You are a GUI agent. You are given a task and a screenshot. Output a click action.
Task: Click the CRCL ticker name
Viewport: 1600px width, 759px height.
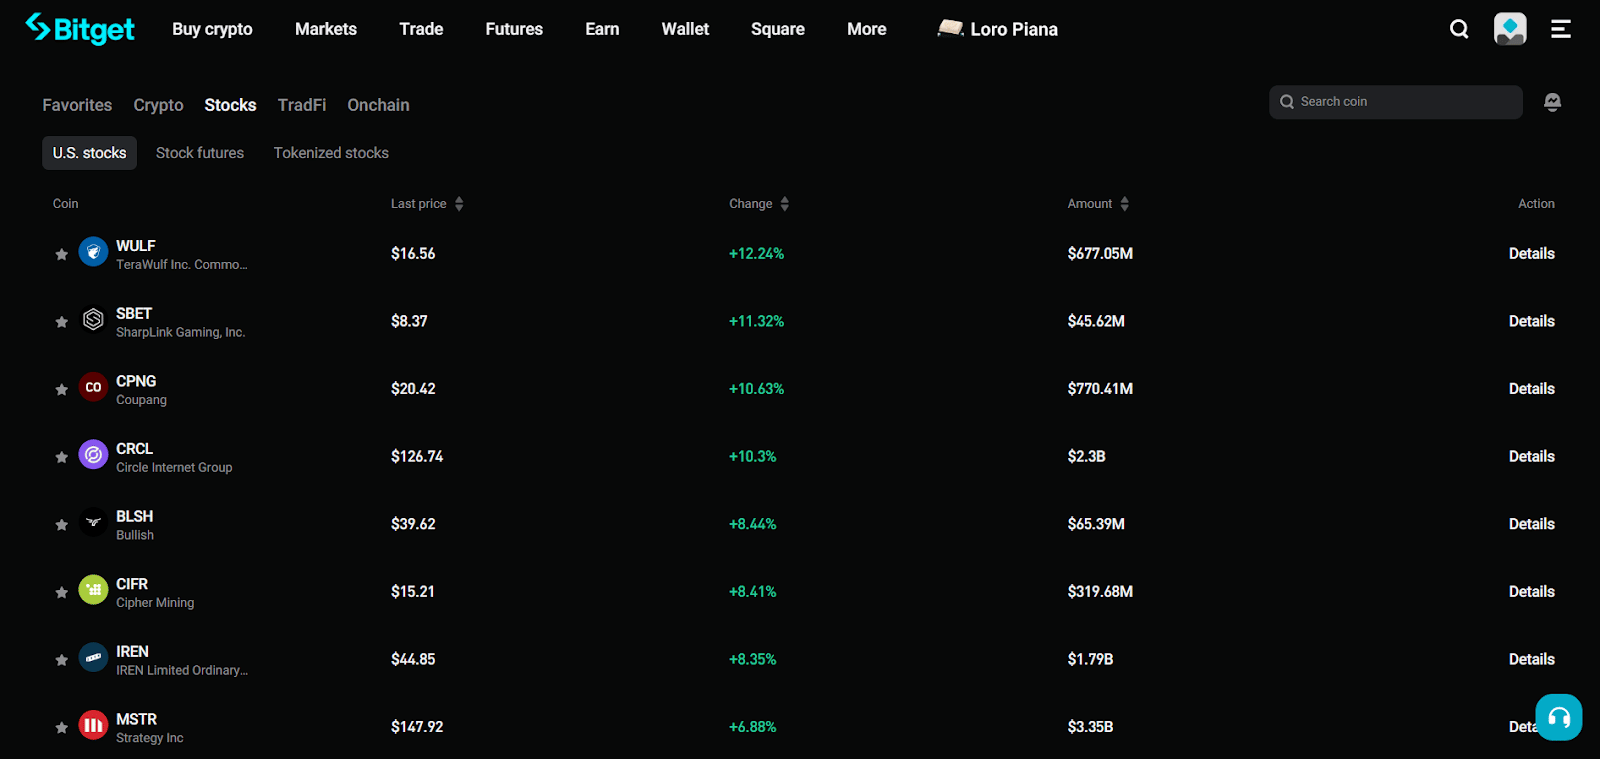point(134,449)
